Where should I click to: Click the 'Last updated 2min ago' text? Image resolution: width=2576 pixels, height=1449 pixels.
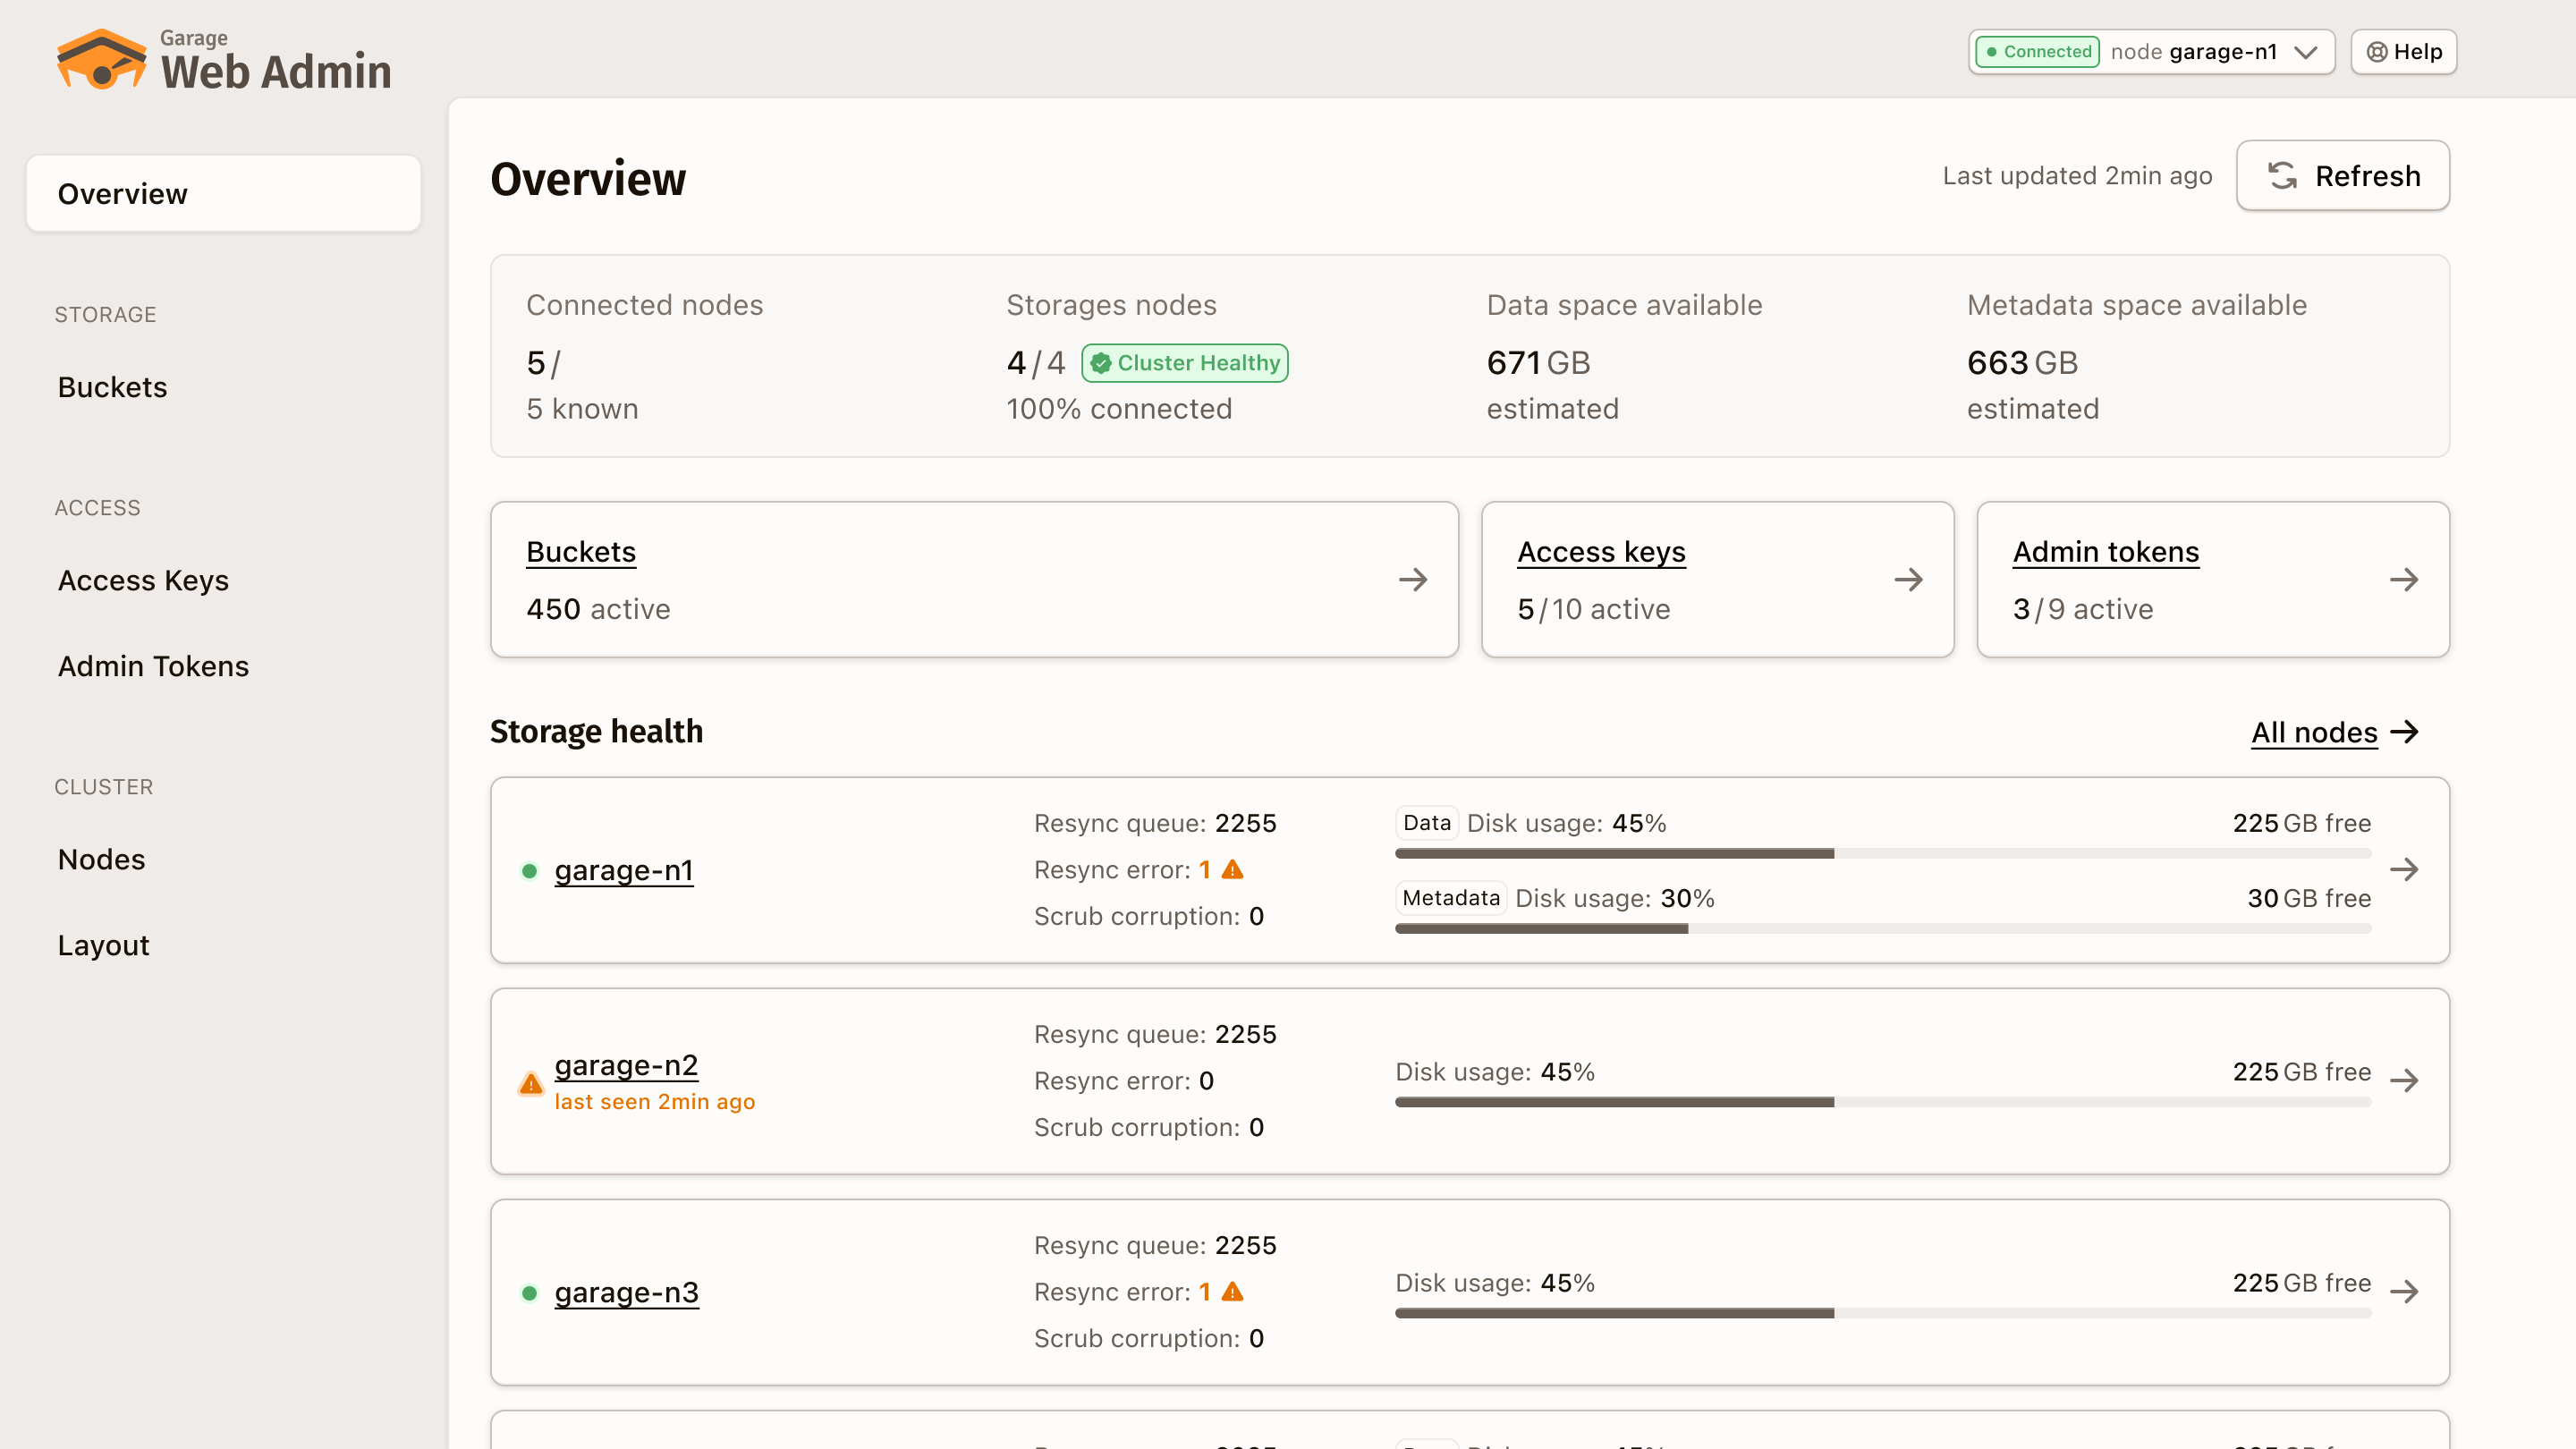point(2077,176)
